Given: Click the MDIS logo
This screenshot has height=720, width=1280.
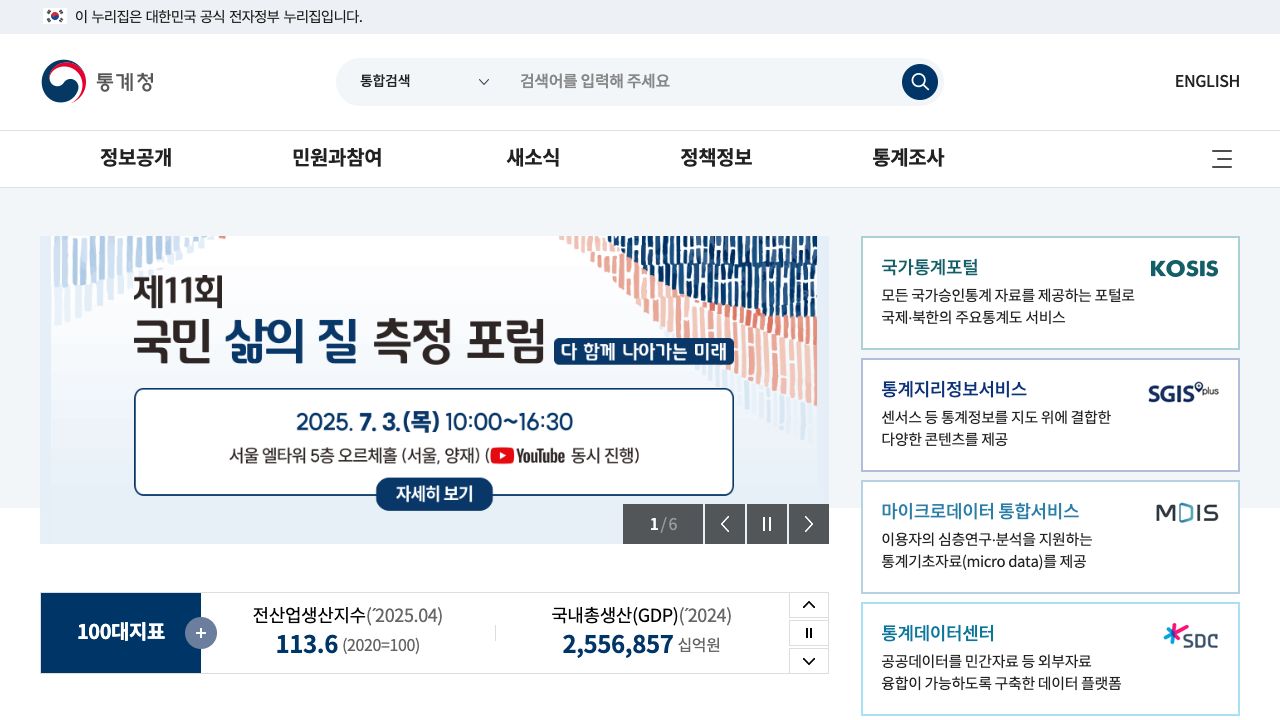Looking at the screenshot, I should click(x=1186, y=513).
